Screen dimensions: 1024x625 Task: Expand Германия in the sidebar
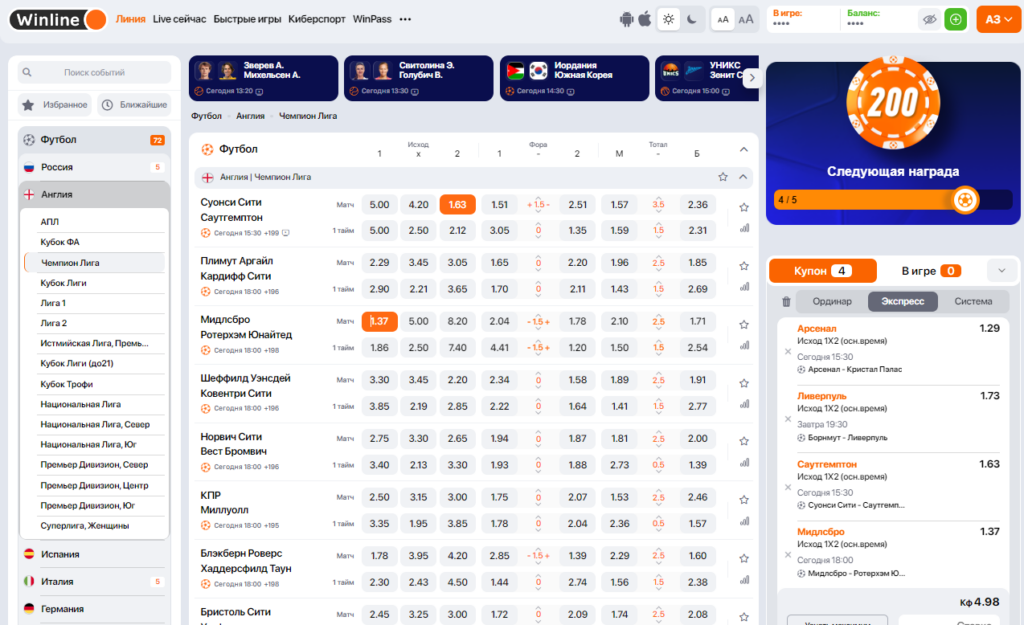95,609
